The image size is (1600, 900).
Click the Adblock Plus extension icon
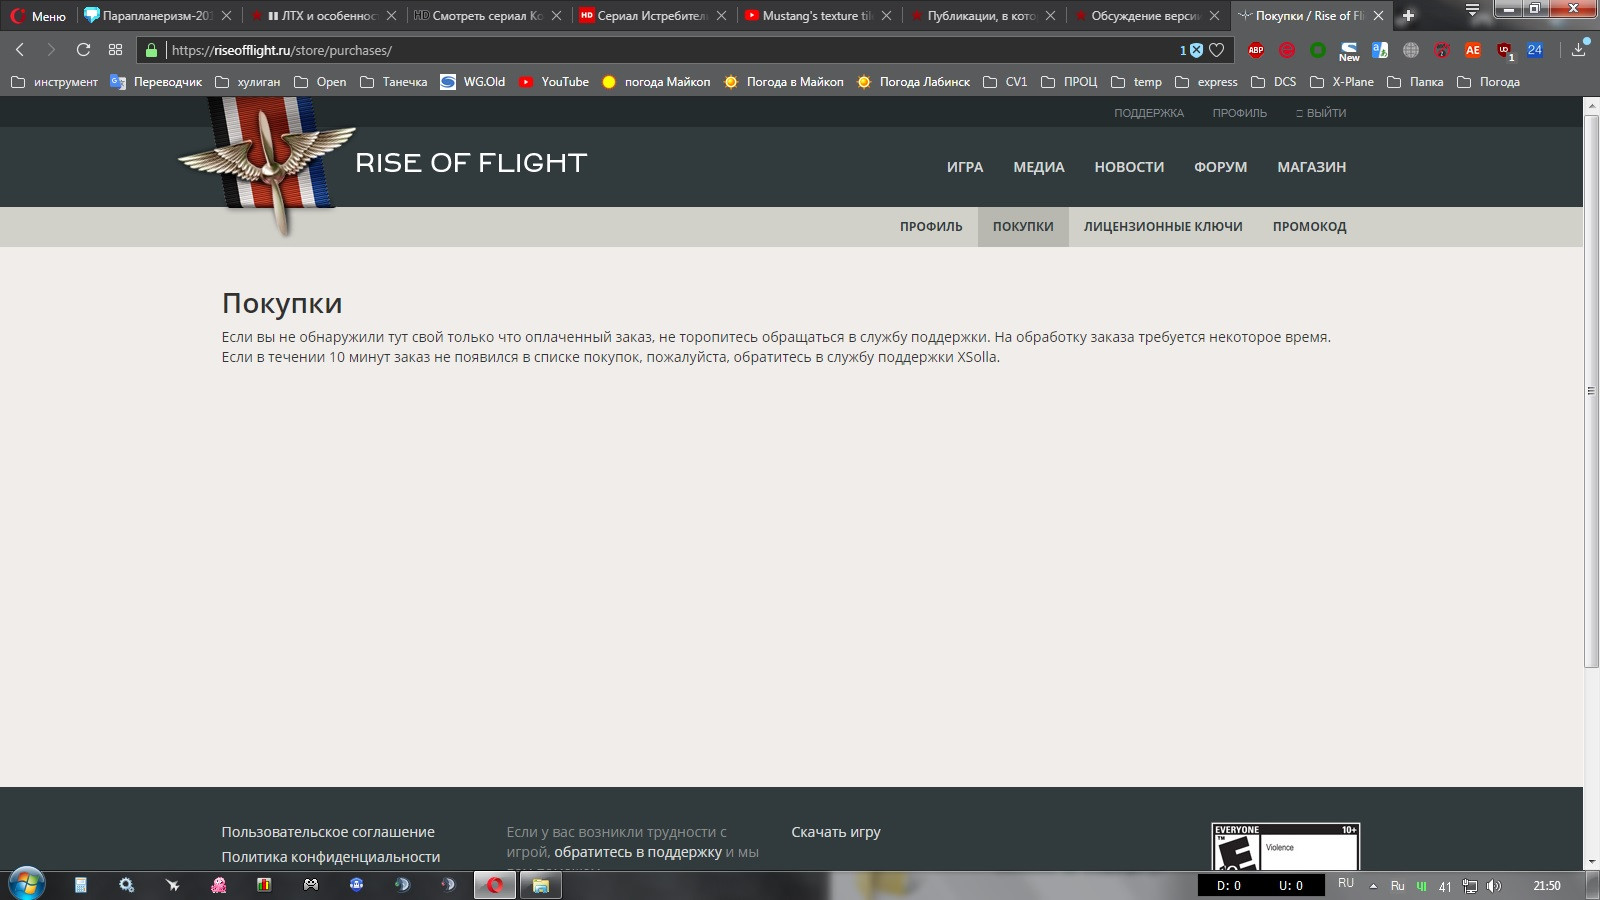pyautogui.click(x=1256, y=50)
